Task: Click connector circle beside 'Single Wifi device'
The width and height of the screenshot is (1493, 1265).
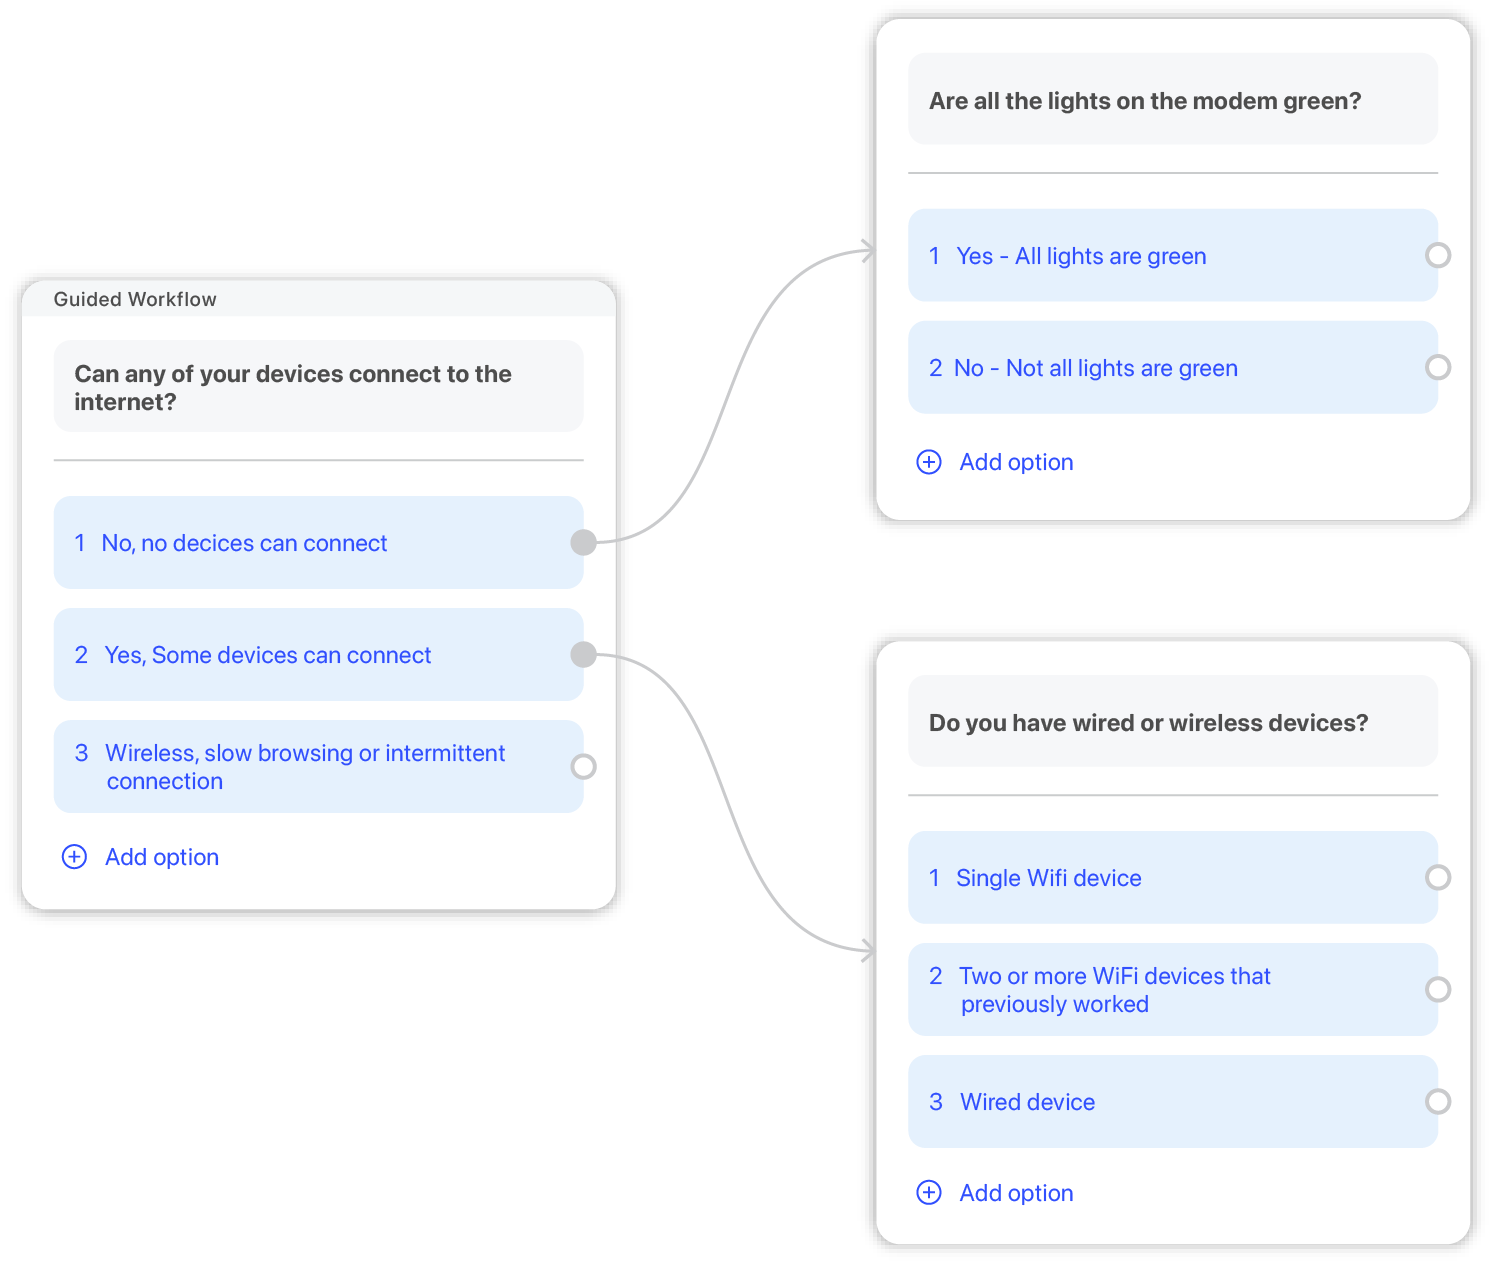Action: [1438, 877]
